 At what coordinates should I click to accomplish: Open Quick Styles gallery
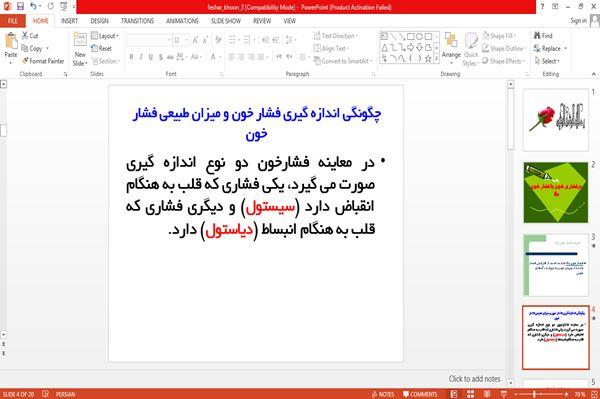[x=471, y=49]
